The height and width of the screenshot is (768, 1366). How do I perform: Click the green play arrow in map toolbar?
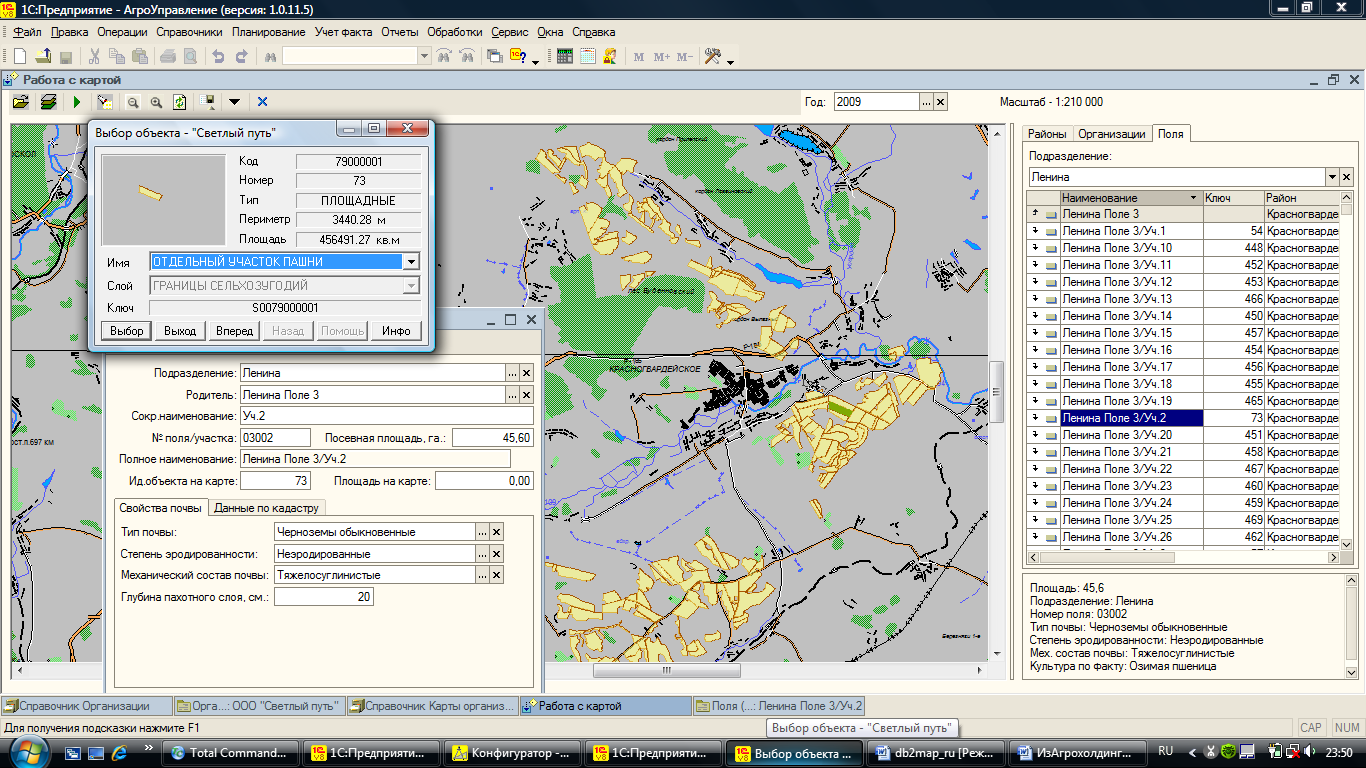click(x=77, y=102)
